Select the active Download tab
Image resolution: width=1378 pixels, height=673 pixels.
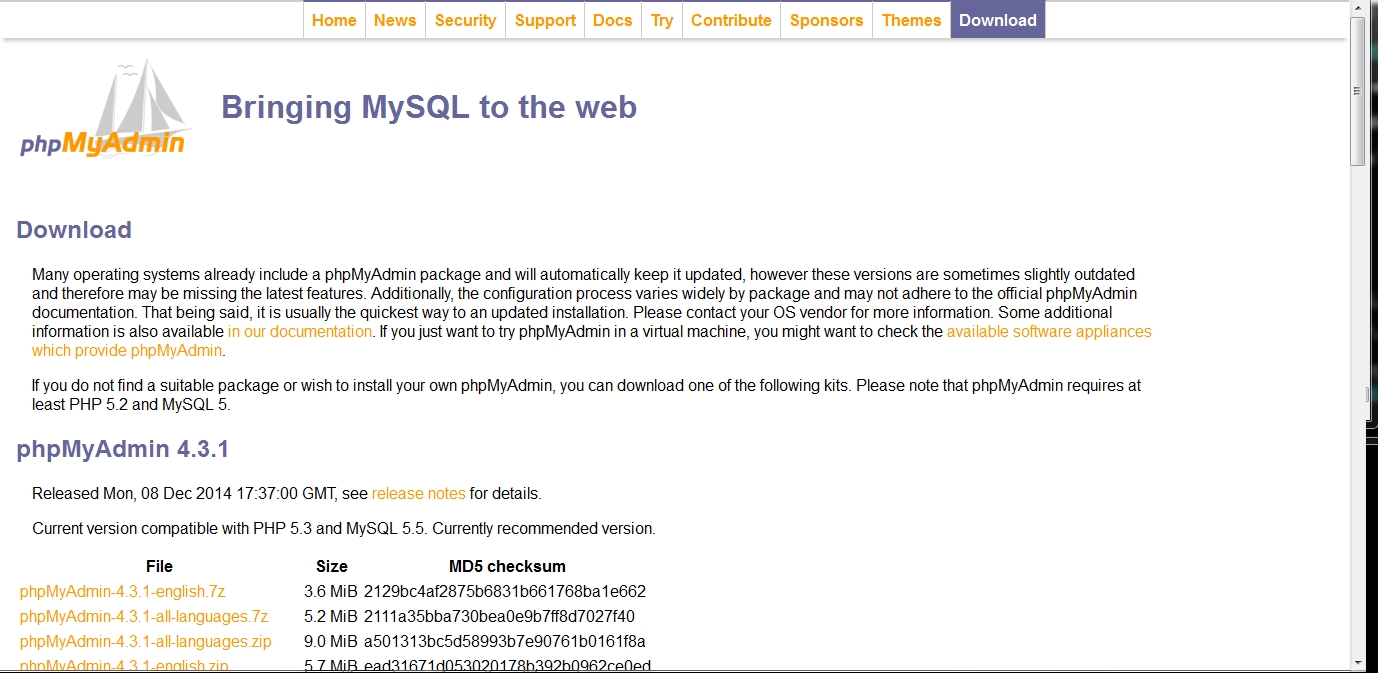(998, 20)
